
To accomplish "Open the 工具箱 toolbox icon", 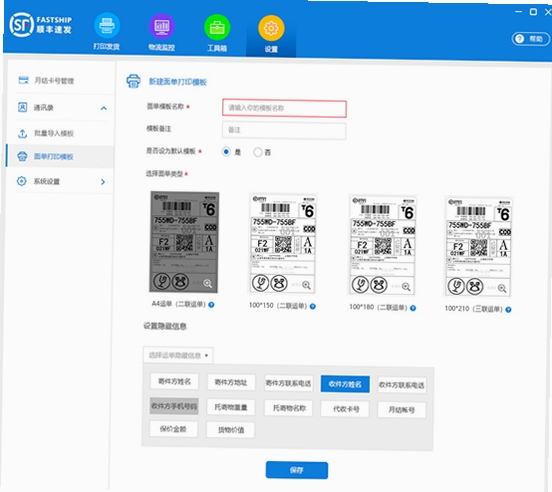I will coord(217,27).
